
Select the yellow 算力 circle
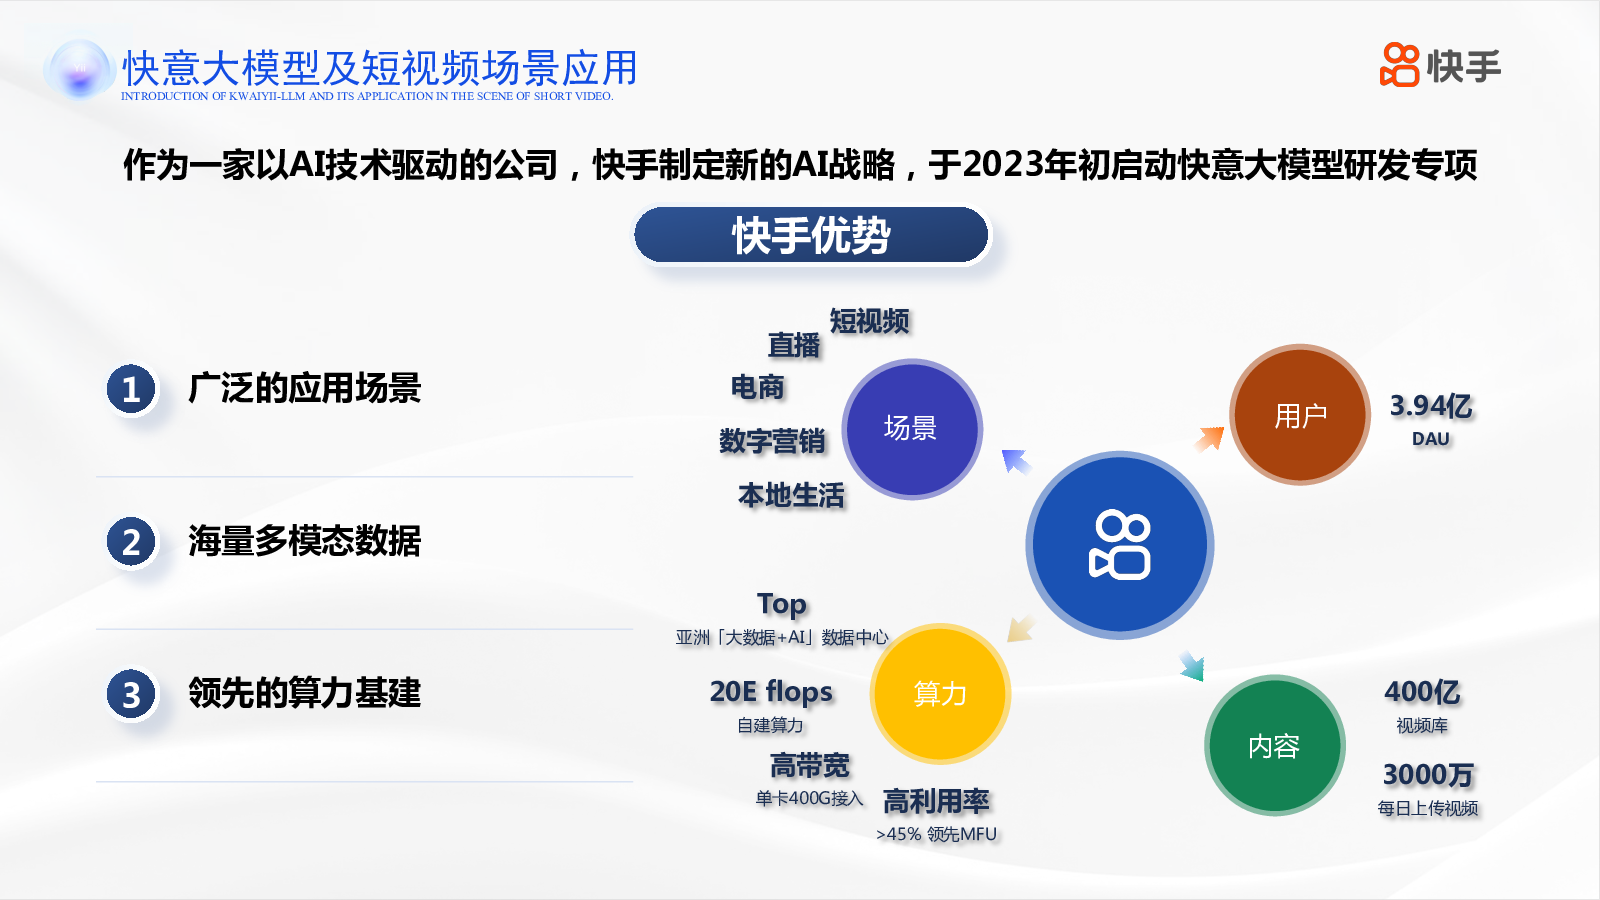939,693
